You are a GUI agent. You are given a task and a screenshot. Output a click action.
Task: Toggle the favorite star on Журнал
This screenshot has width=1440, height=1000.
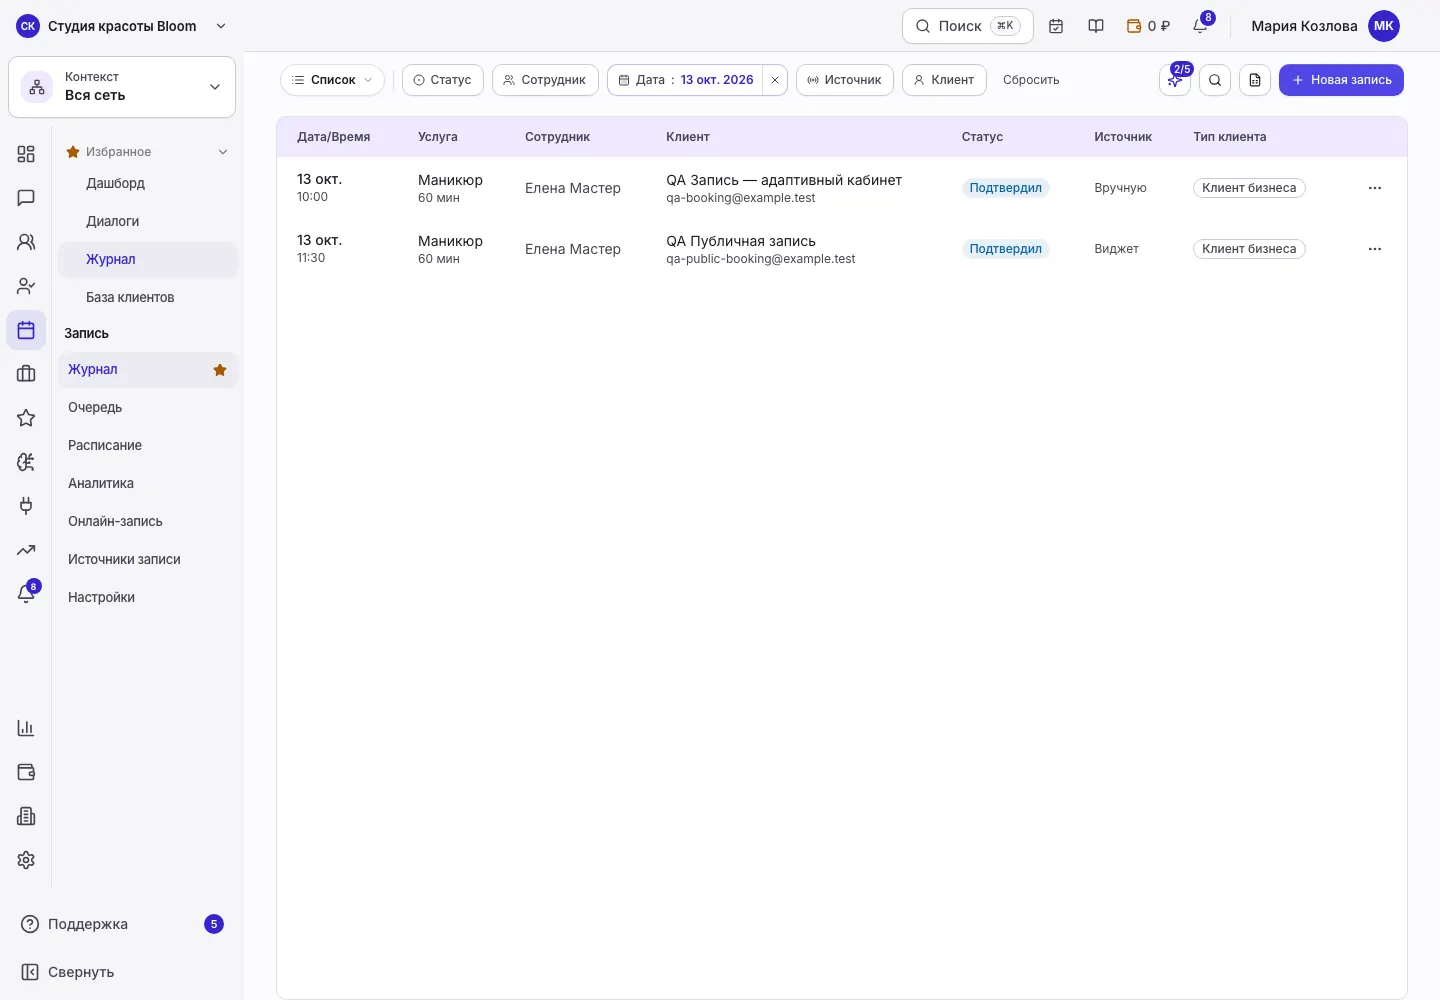pyautogui.click(x=220, y=370)
